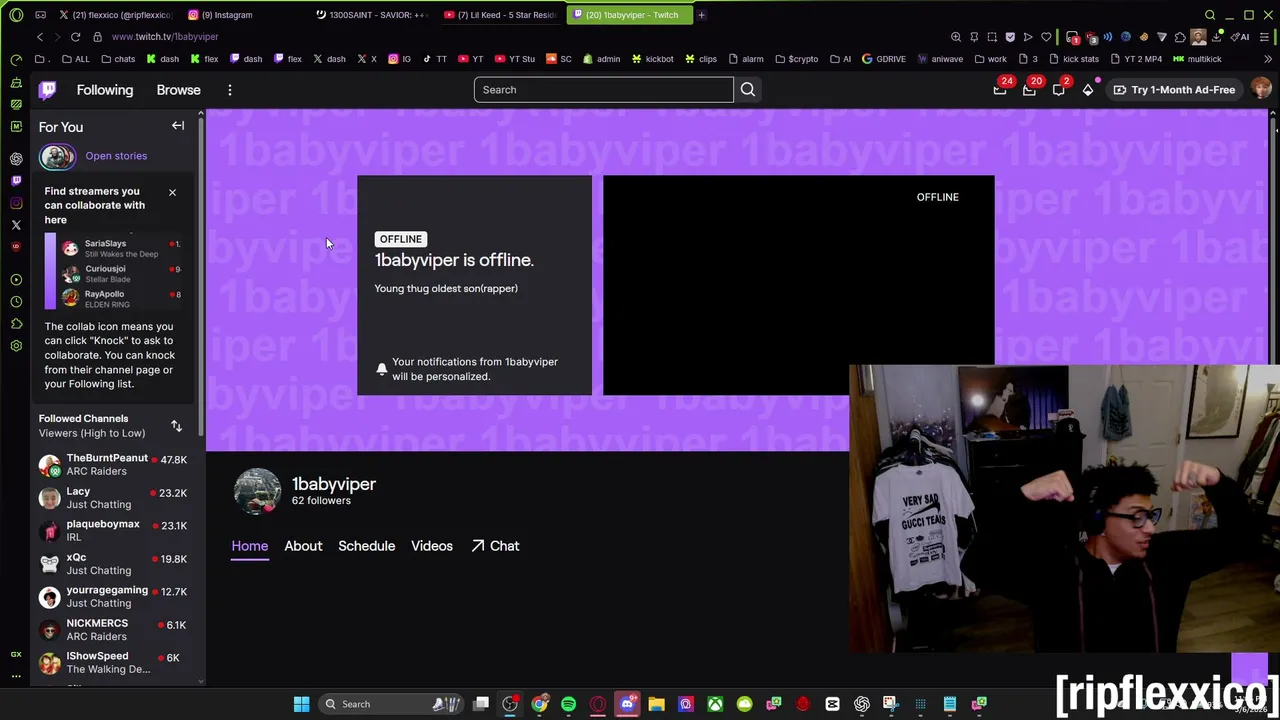This screenshot has width=1280, height=720.
Task: Open Instagram icon in Opera sidebar
Action: 16,203
